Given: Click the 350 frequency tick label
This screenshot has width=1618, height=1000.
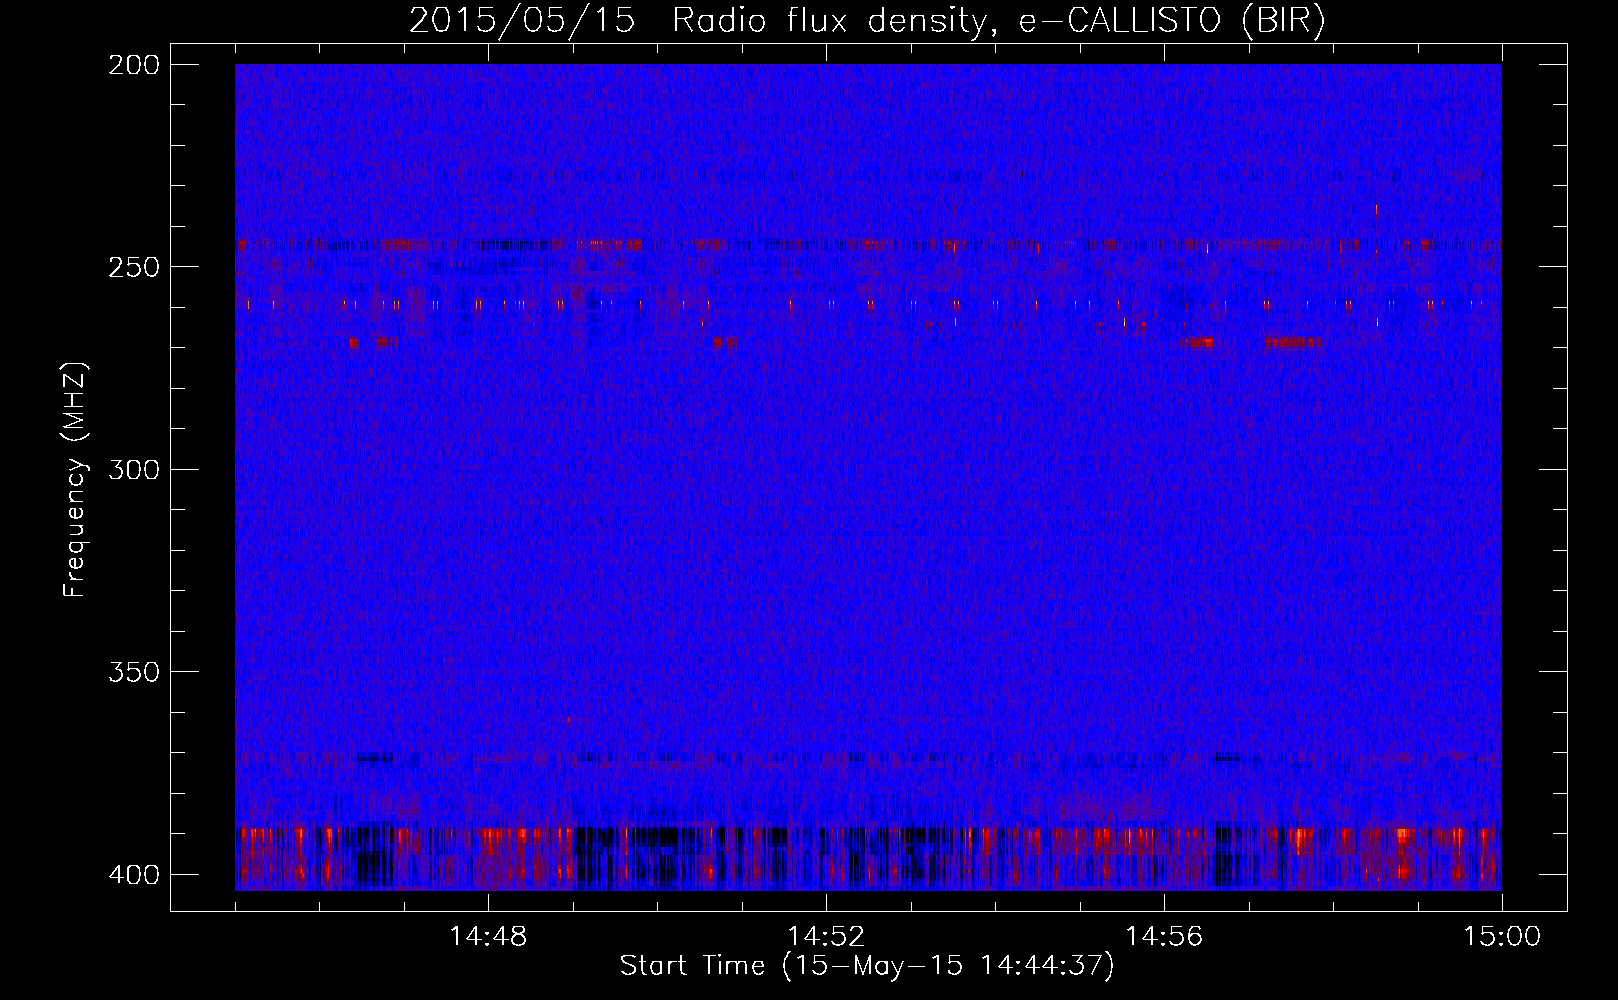Looking at the screenshot, I should (133, 672).
